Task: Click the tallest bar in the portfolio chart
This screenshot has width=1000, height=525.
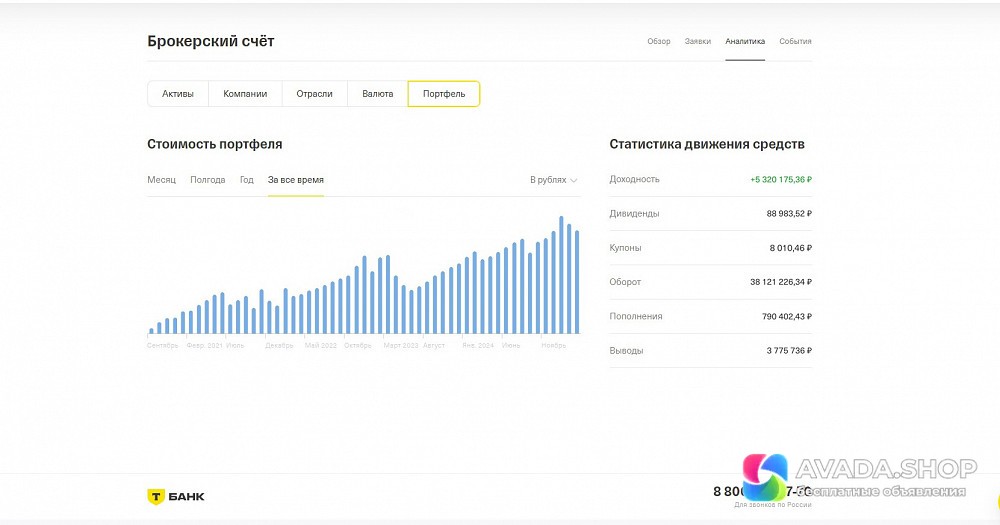Action: [561, 276]
